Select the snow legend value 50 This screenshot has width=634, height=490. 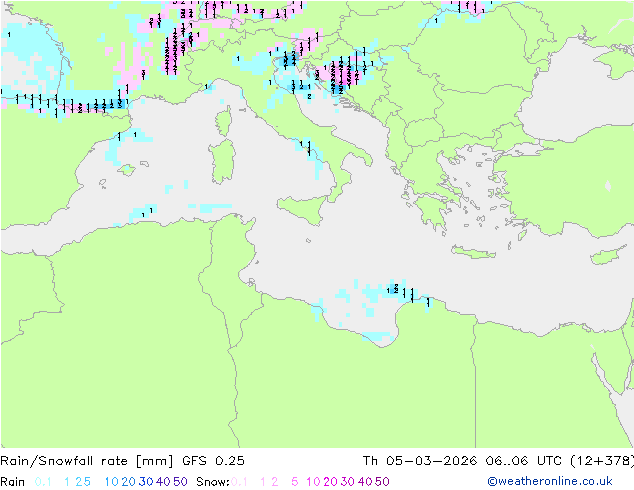[x=382, y=482]
